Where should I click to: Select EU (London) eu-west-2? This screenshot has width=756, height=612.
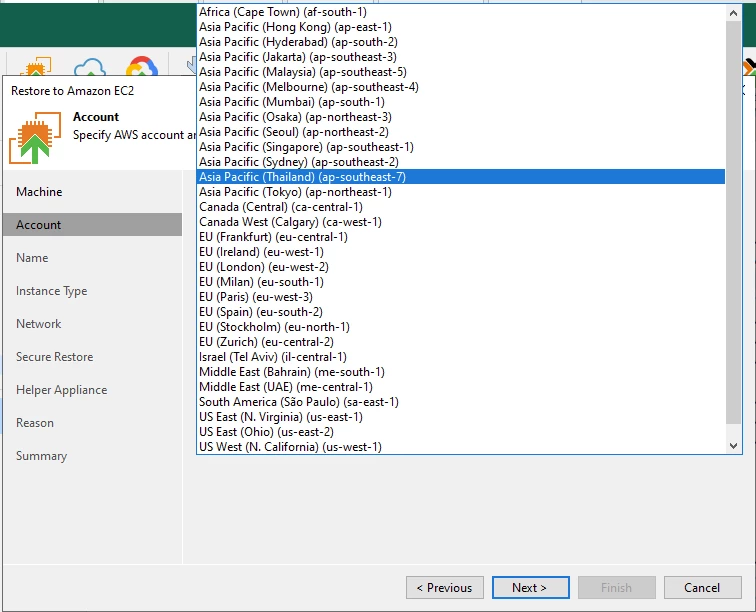coord(461,267)
